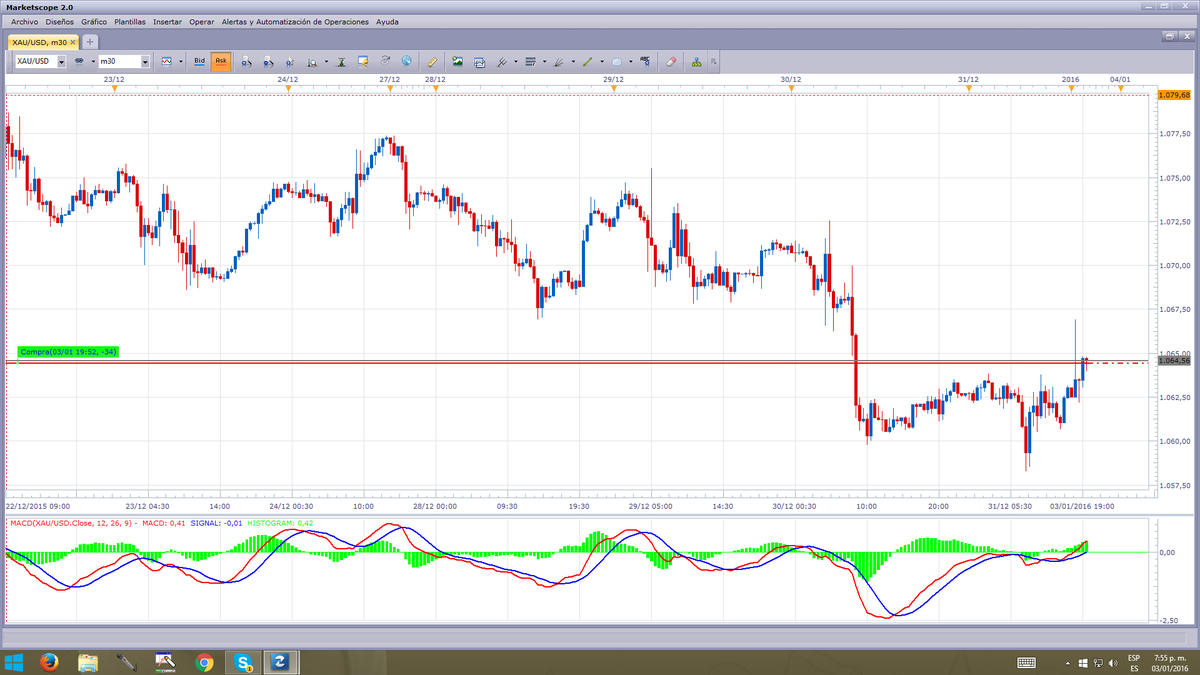This screenshot has width=1200, height=675.
Task: Click the 30/12 orange date marker
Action: point(791,90)
